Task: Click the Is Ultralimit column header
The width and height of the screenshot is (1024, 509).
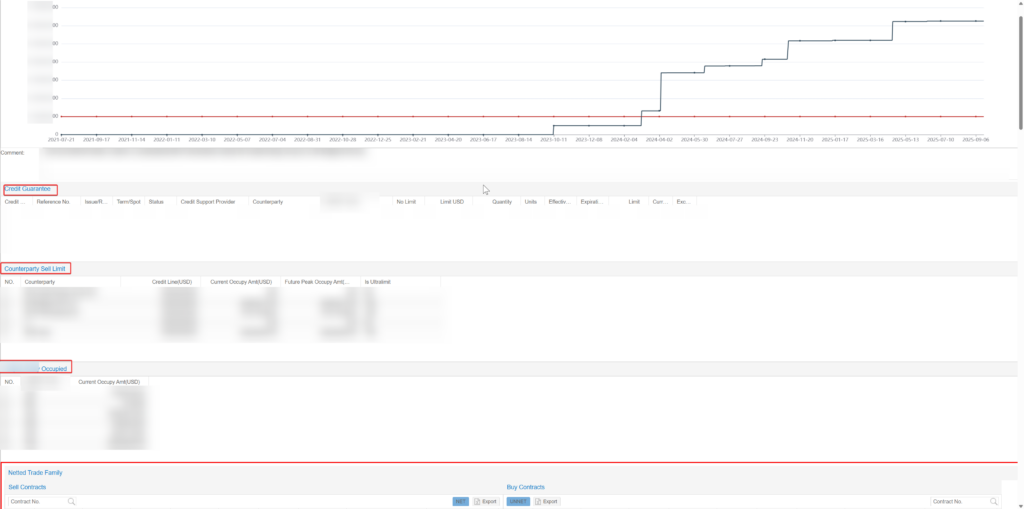Action: coord(378,283)
